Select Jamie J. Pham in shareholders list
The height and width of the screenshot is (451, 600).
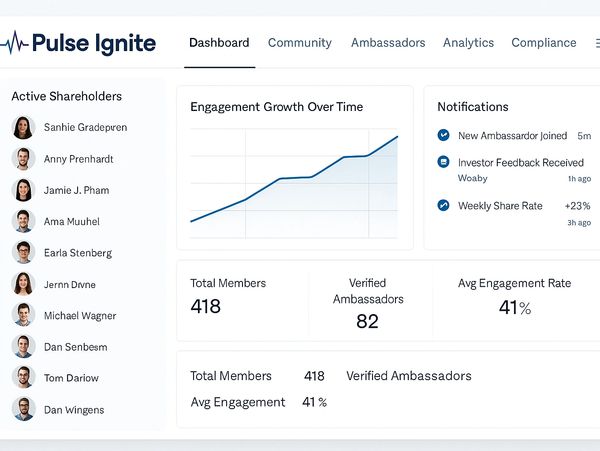(x=76, y=190)
